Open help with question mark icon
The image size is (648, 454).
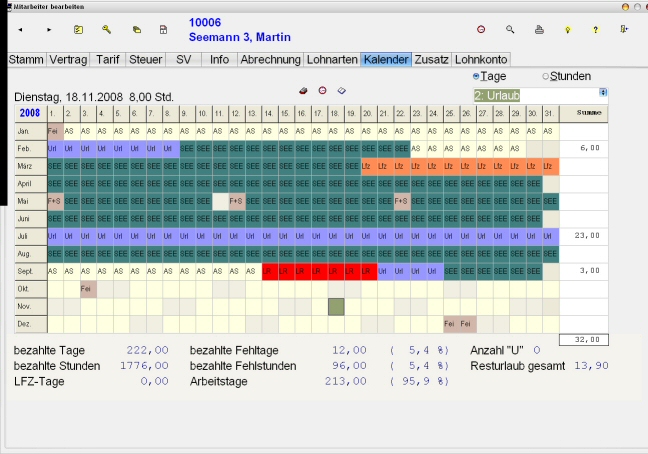[596, 30]
